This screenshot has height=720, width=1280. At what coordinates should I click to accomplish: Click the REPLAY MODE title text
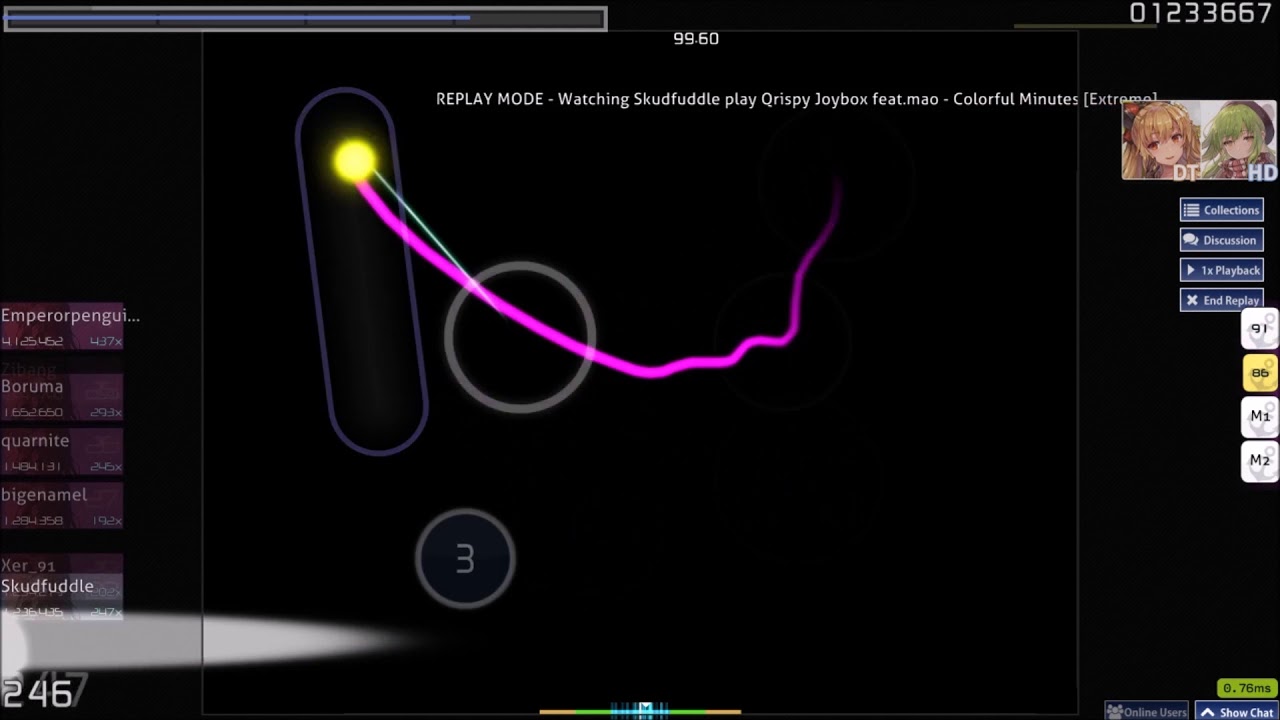click(x=796, y=99)
